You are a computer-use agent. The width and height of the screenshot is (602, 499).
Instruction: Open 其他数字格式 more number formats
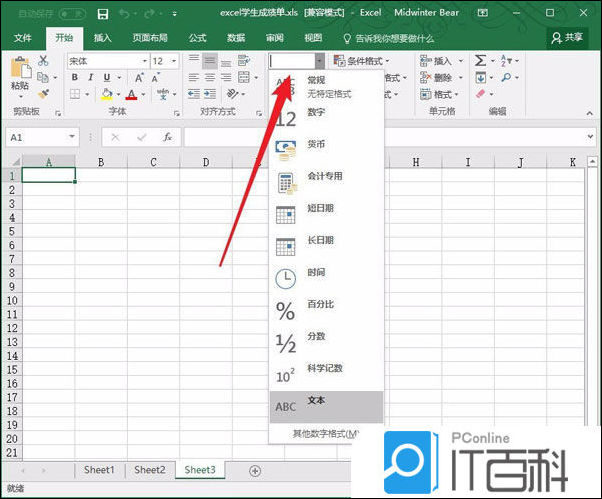[326, 434]
